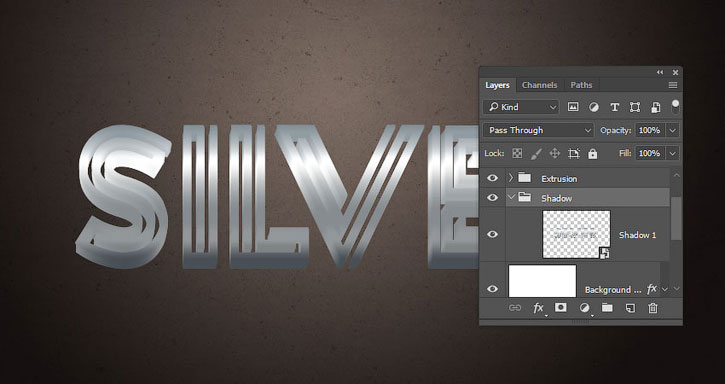725x384 pixels.
Task: Switch to the Channels tab
Action: (x=540, y=85)
